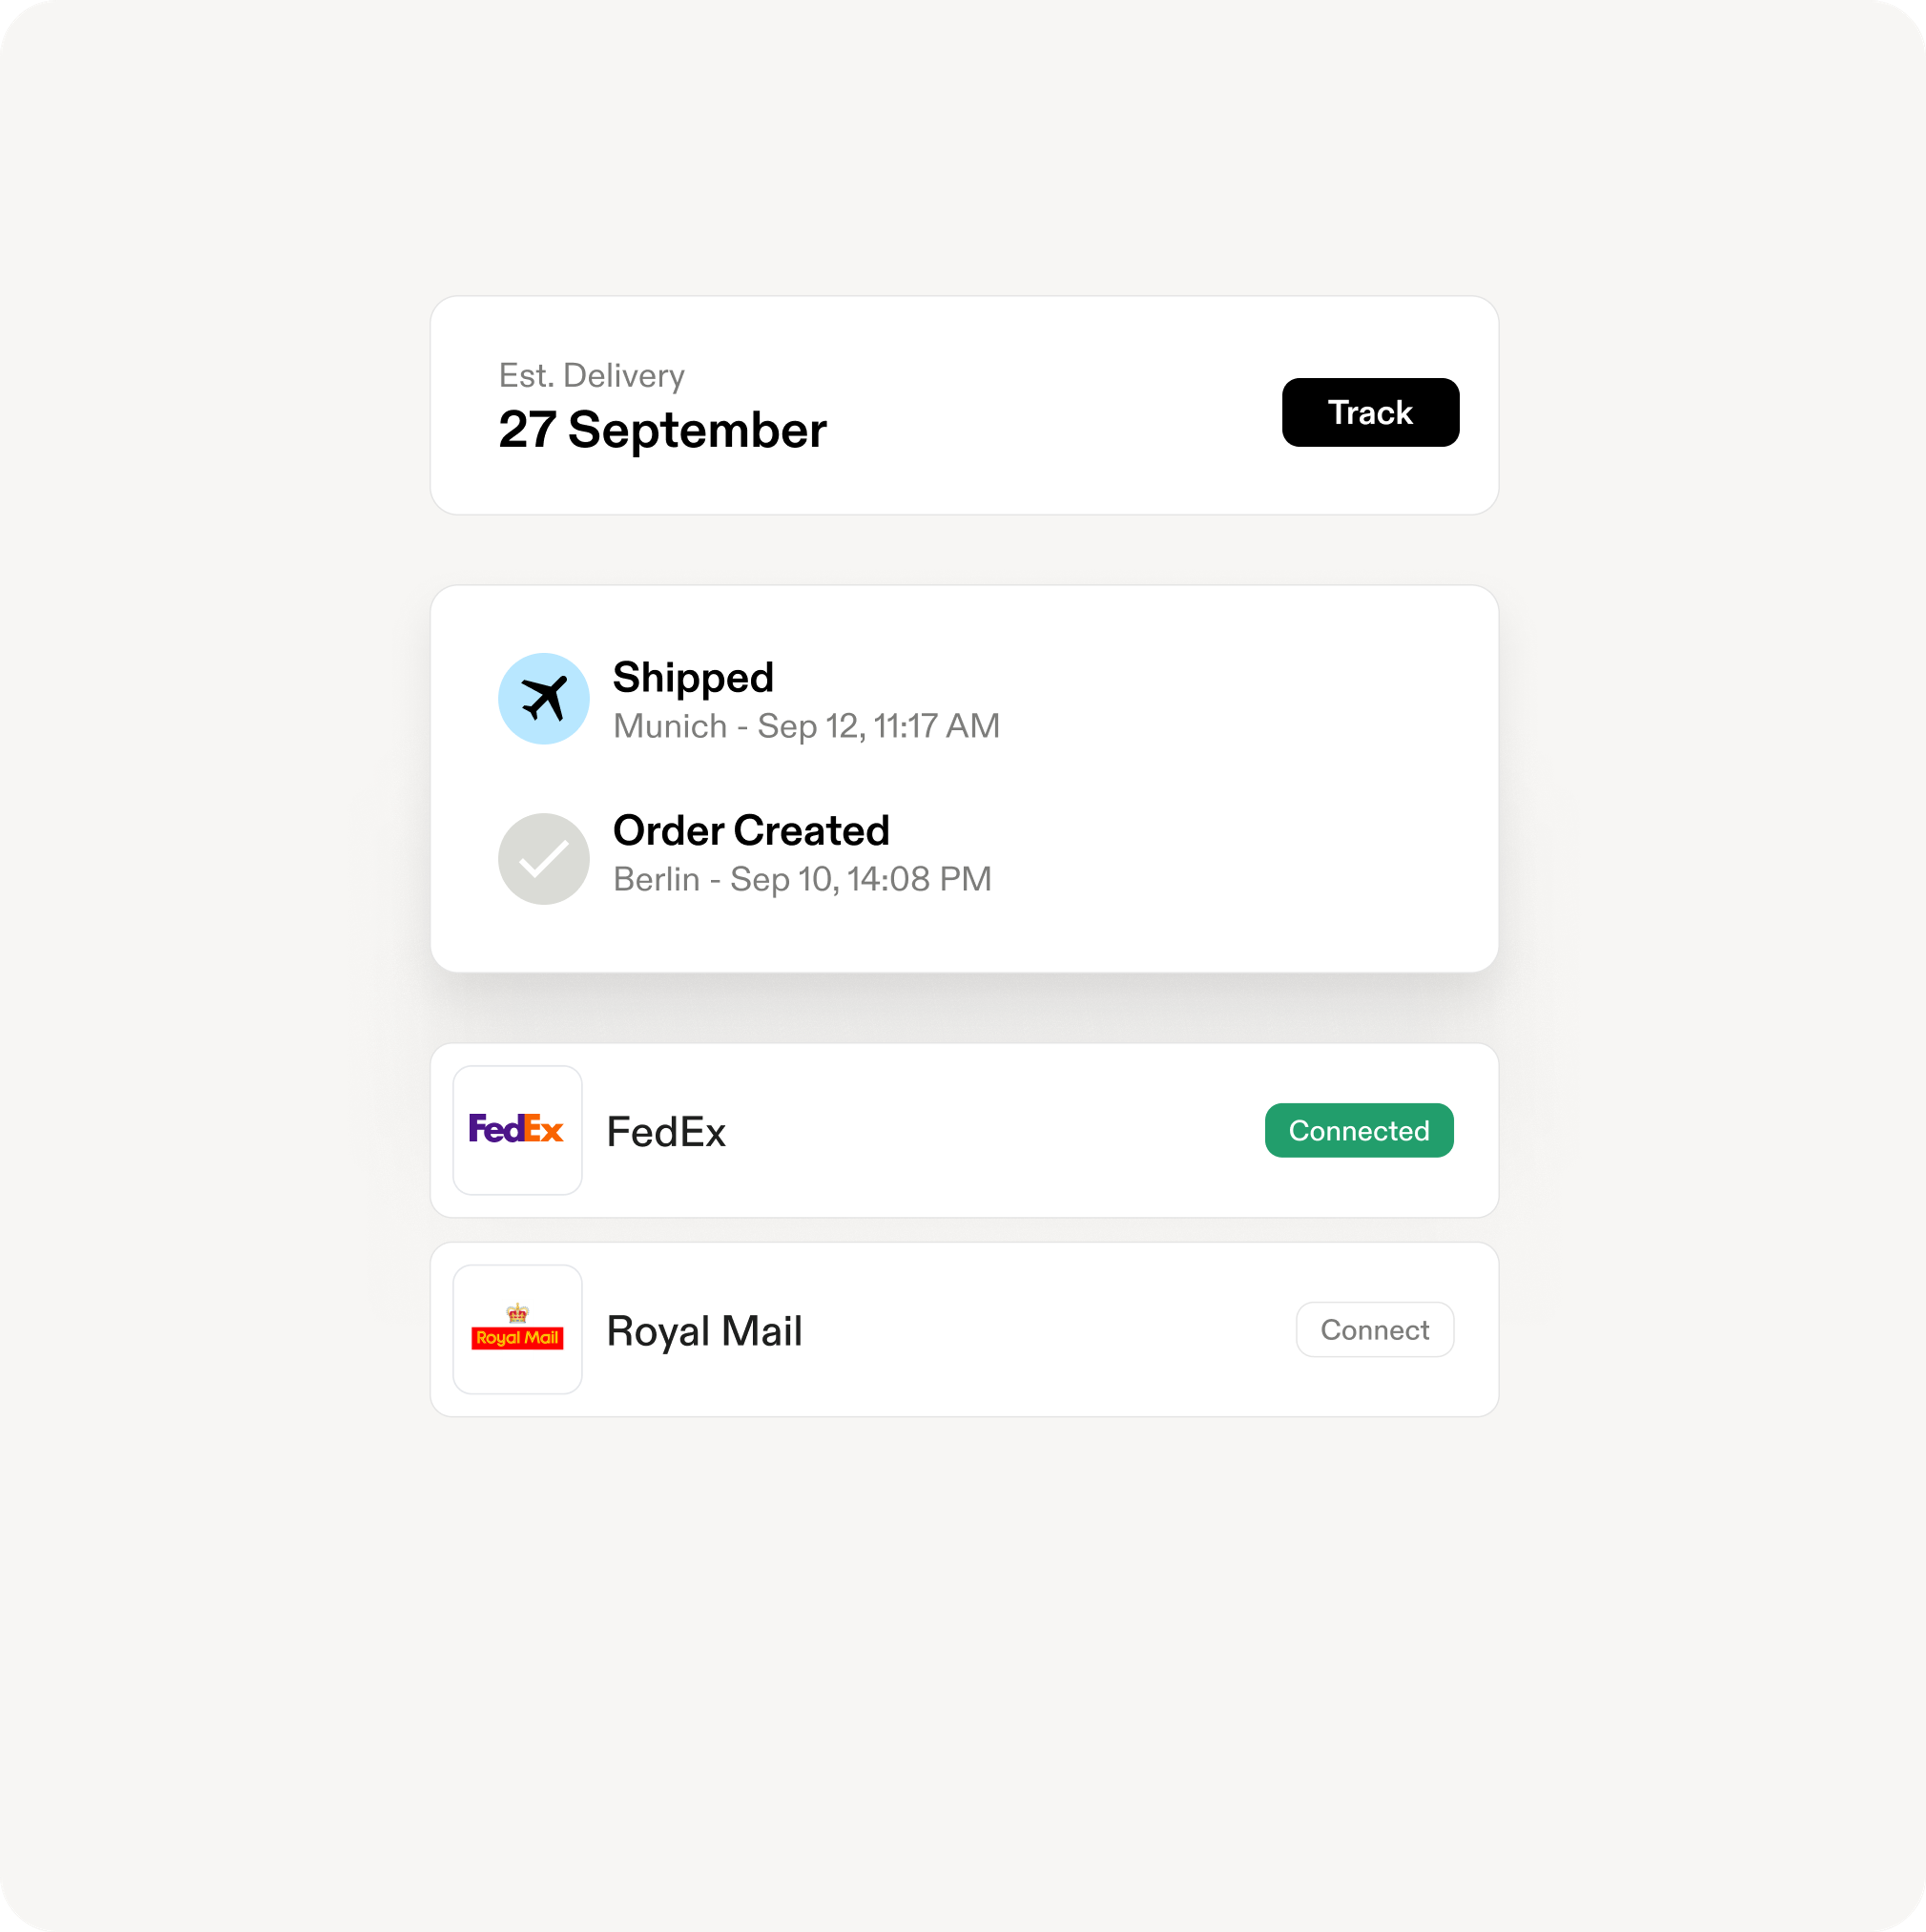Select the Shipped status heading
1926x1932 pixels.
tap(693, 677)
